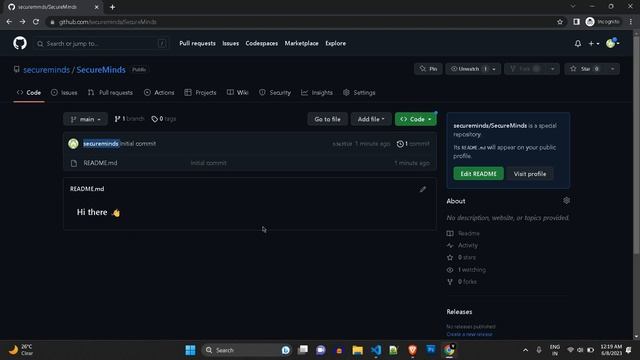Open the Readme link in About
Image resolution: width=640 pixels, height=360 pixels.
click(463, 233)
